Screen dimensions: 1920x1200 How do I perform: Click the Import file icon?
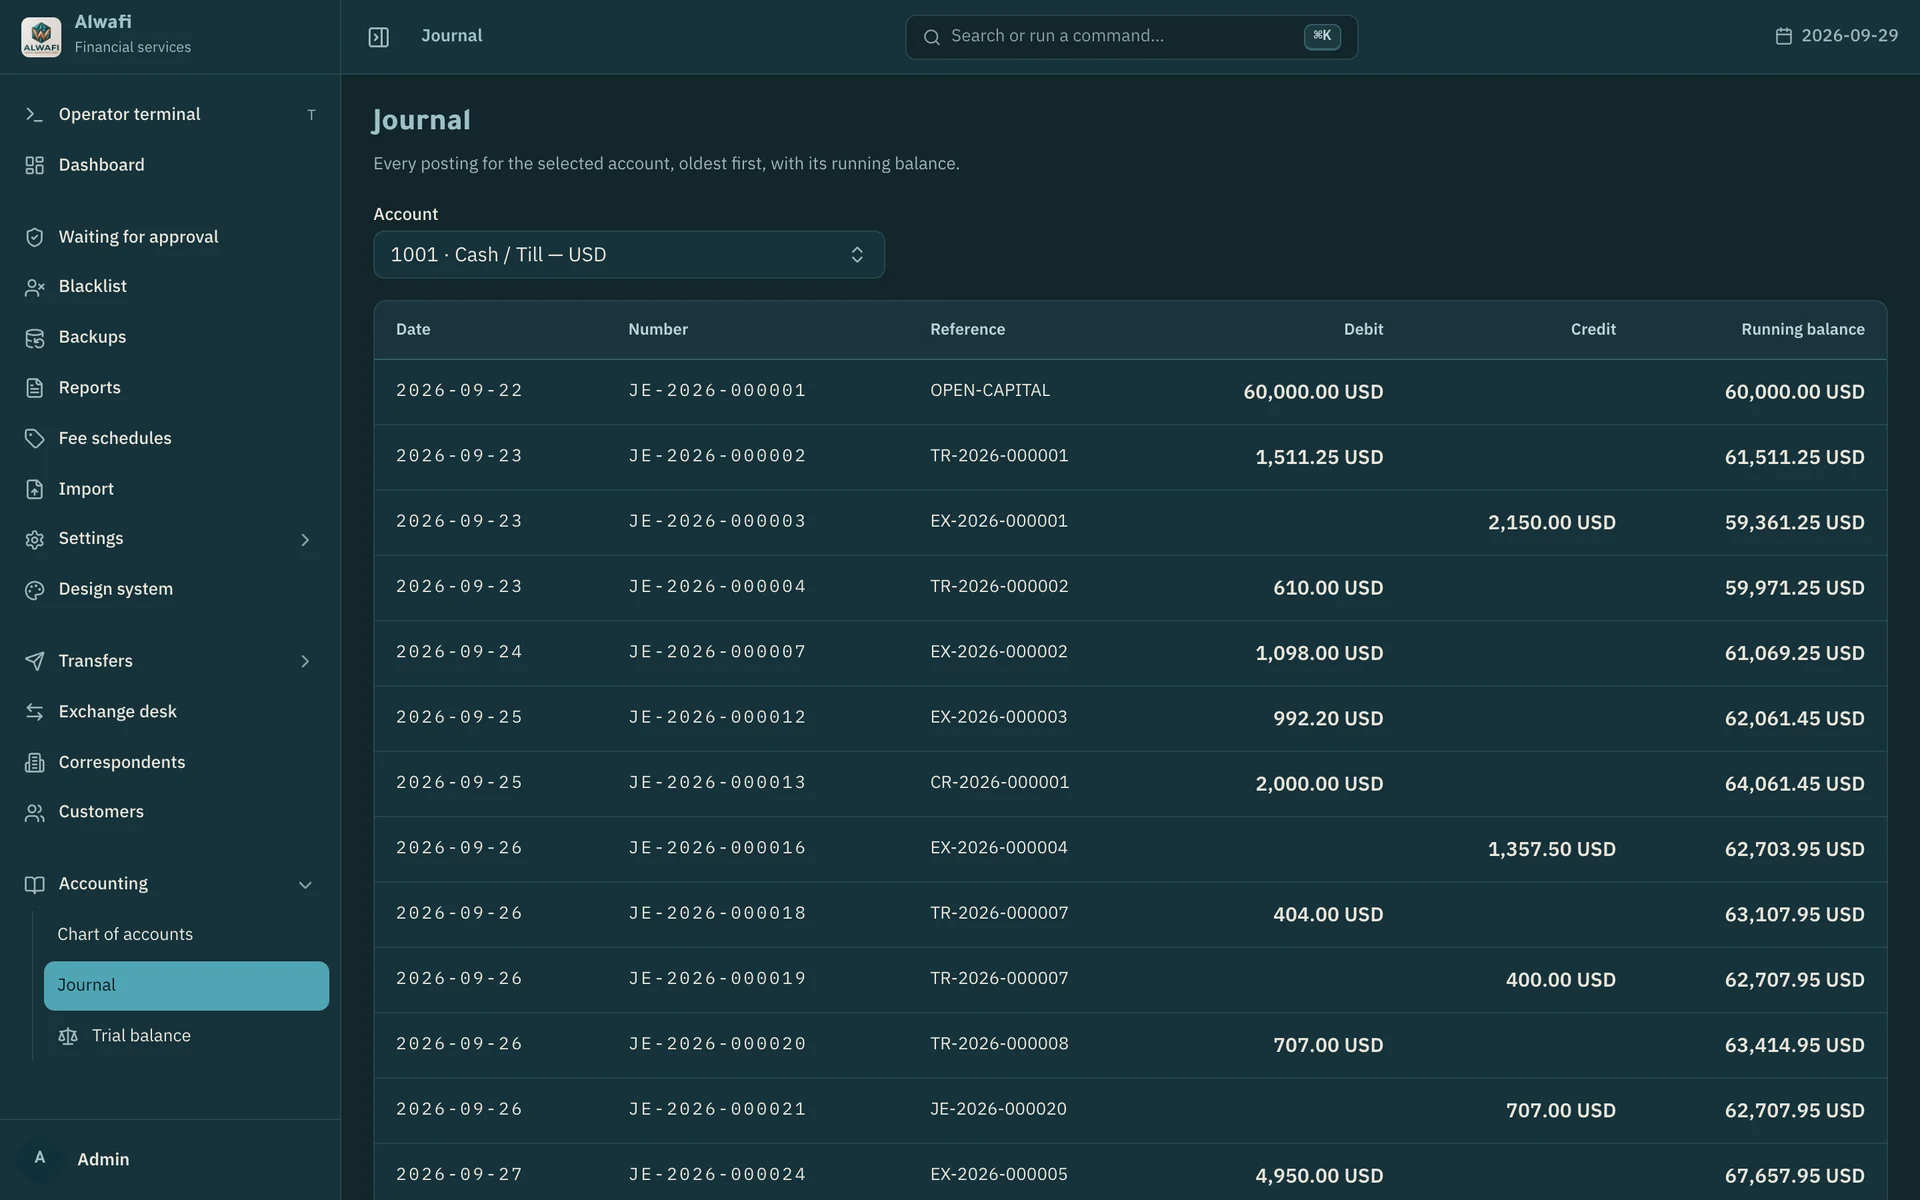(x=34, y=489)
